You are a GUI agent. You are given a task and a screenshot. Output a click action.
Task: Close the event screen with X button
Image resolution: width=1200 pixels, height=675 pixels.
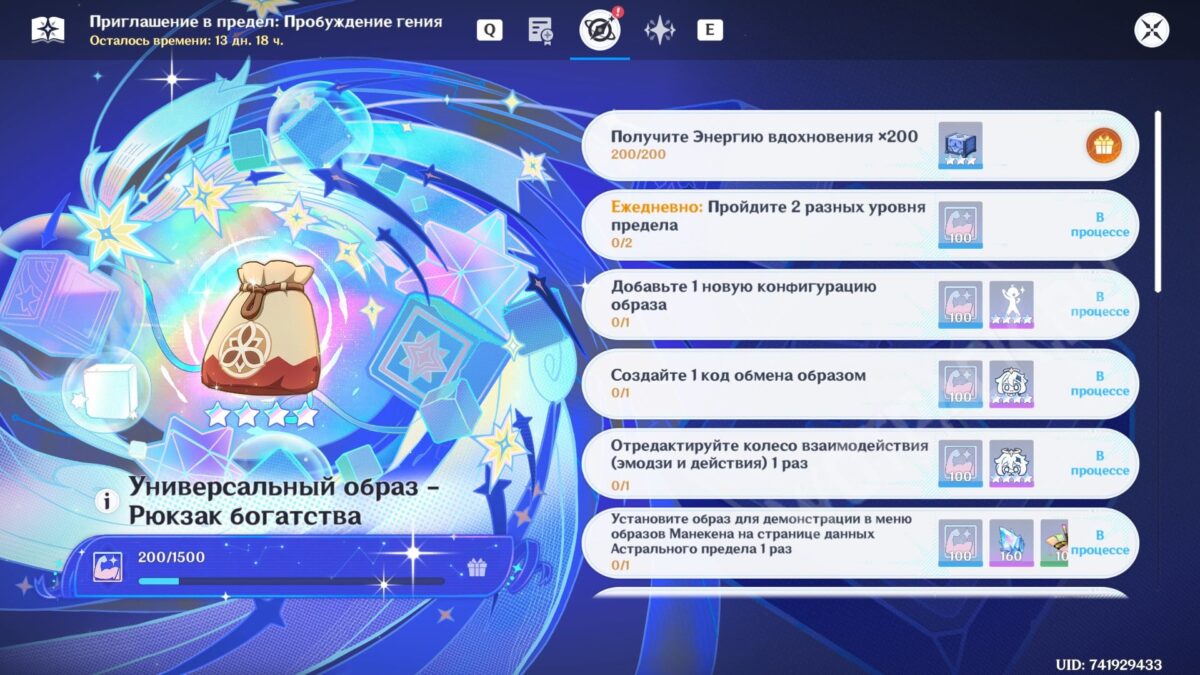1152,30
